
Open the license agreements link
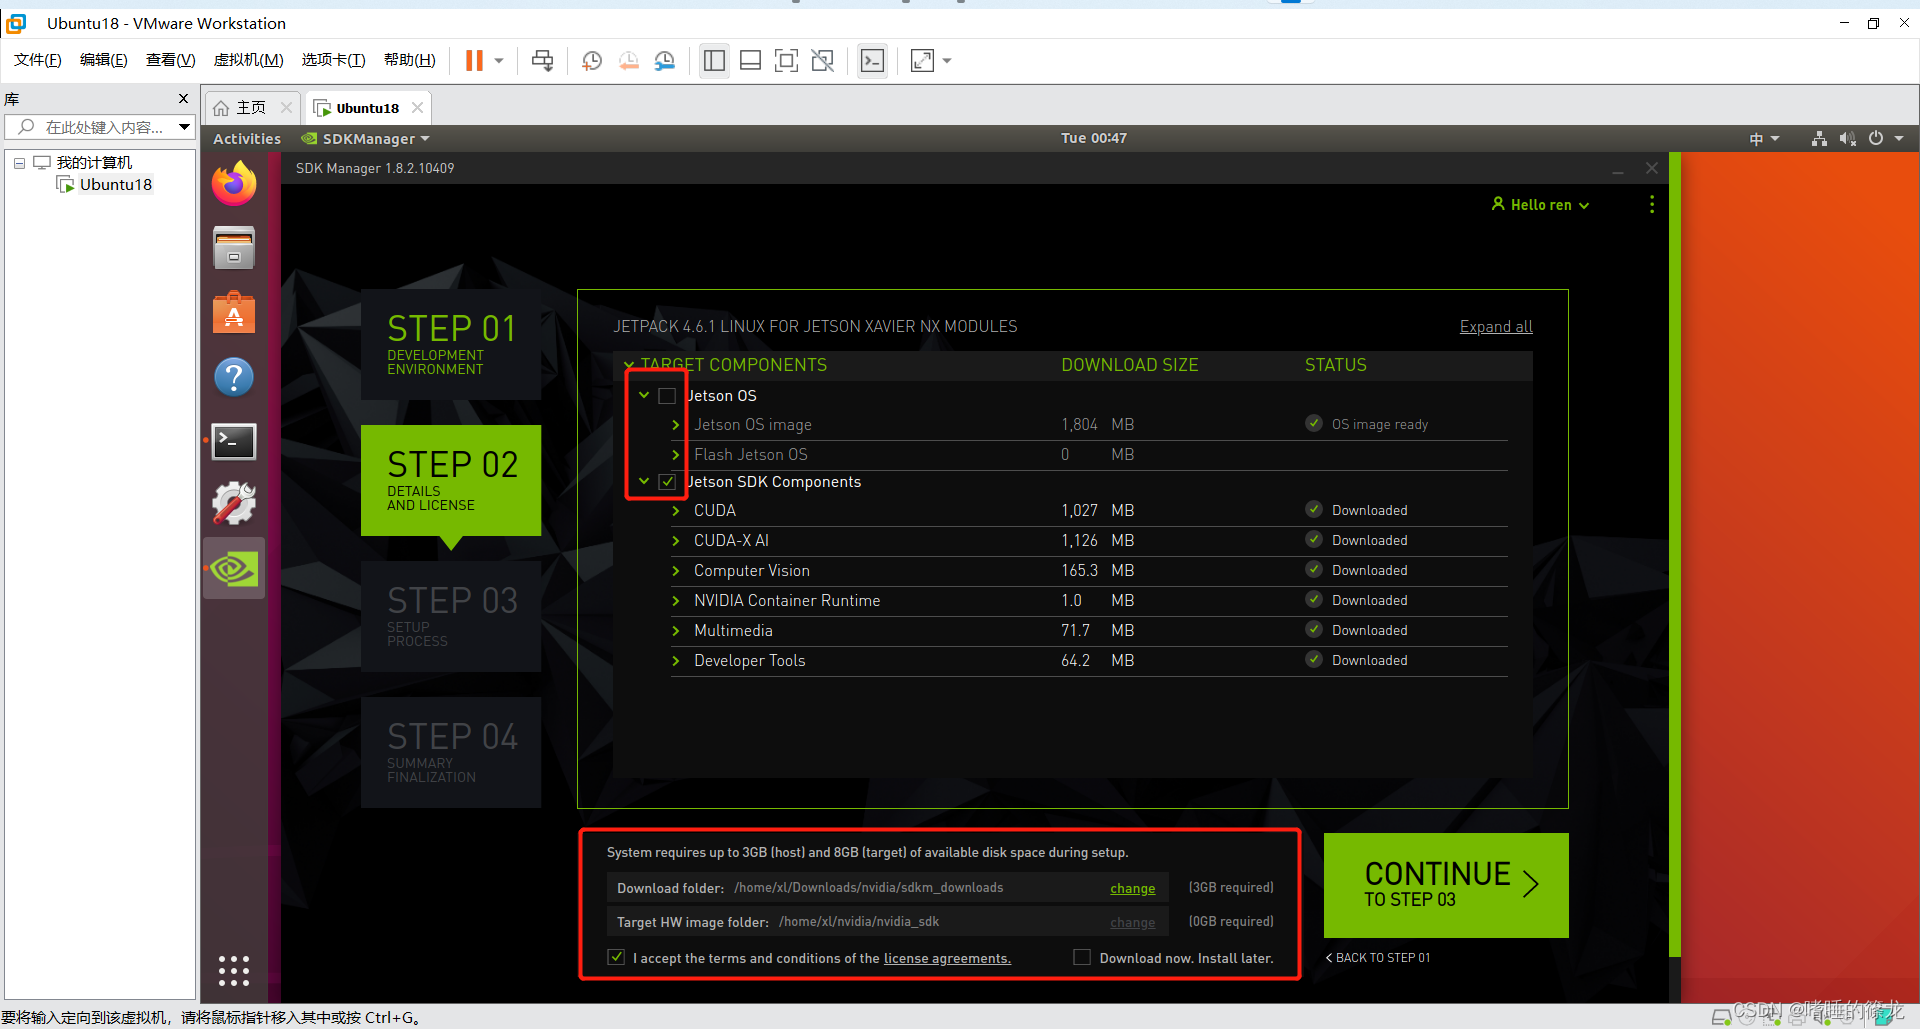947,959
